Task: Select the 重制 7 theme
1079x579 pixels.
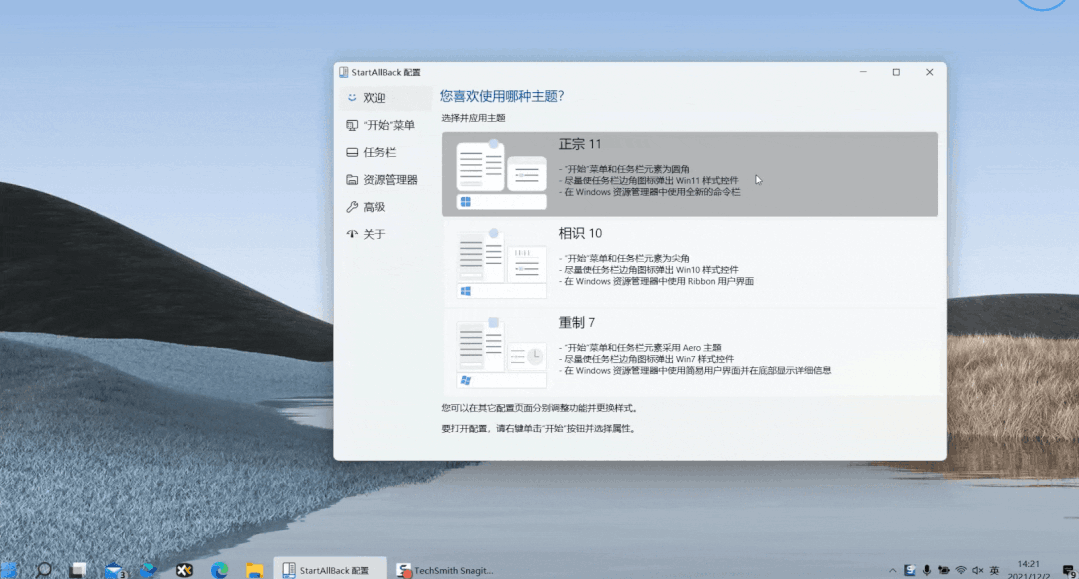Action: point(690,352)
